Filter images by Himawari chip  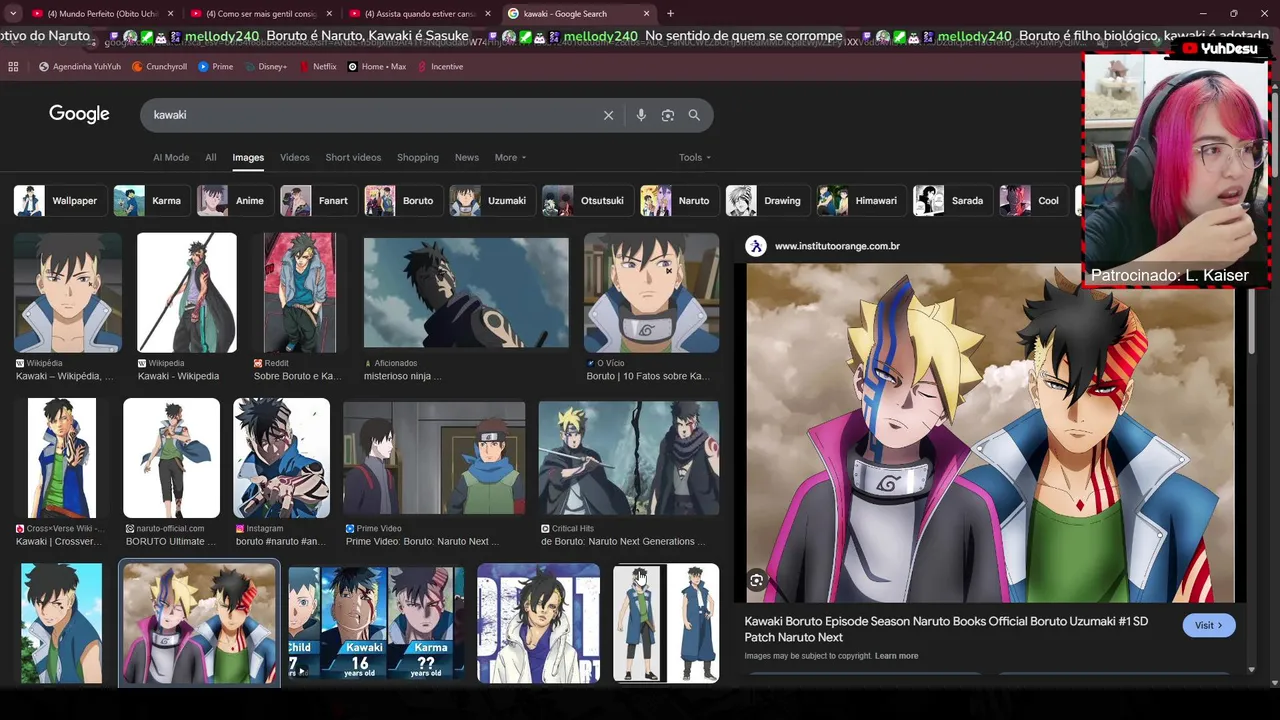click(861, 201)
